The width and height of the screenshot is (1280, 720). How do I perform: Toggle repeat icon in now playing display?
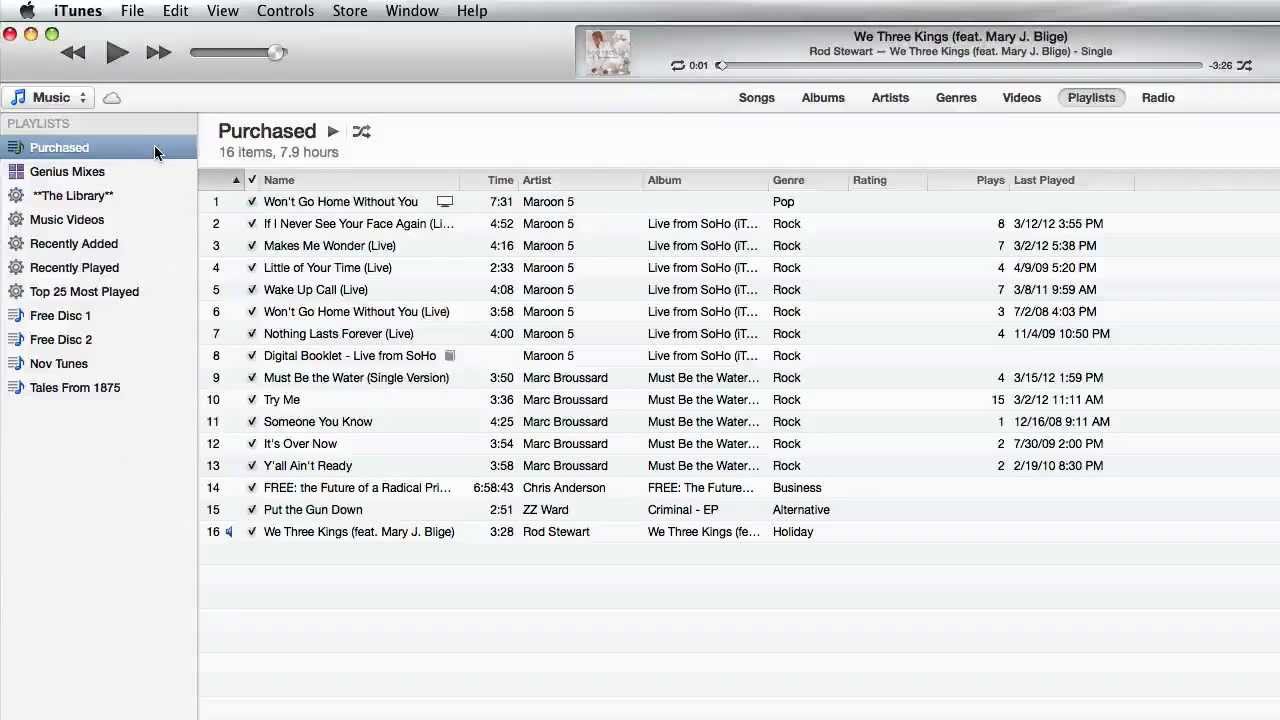click(678, 66)
